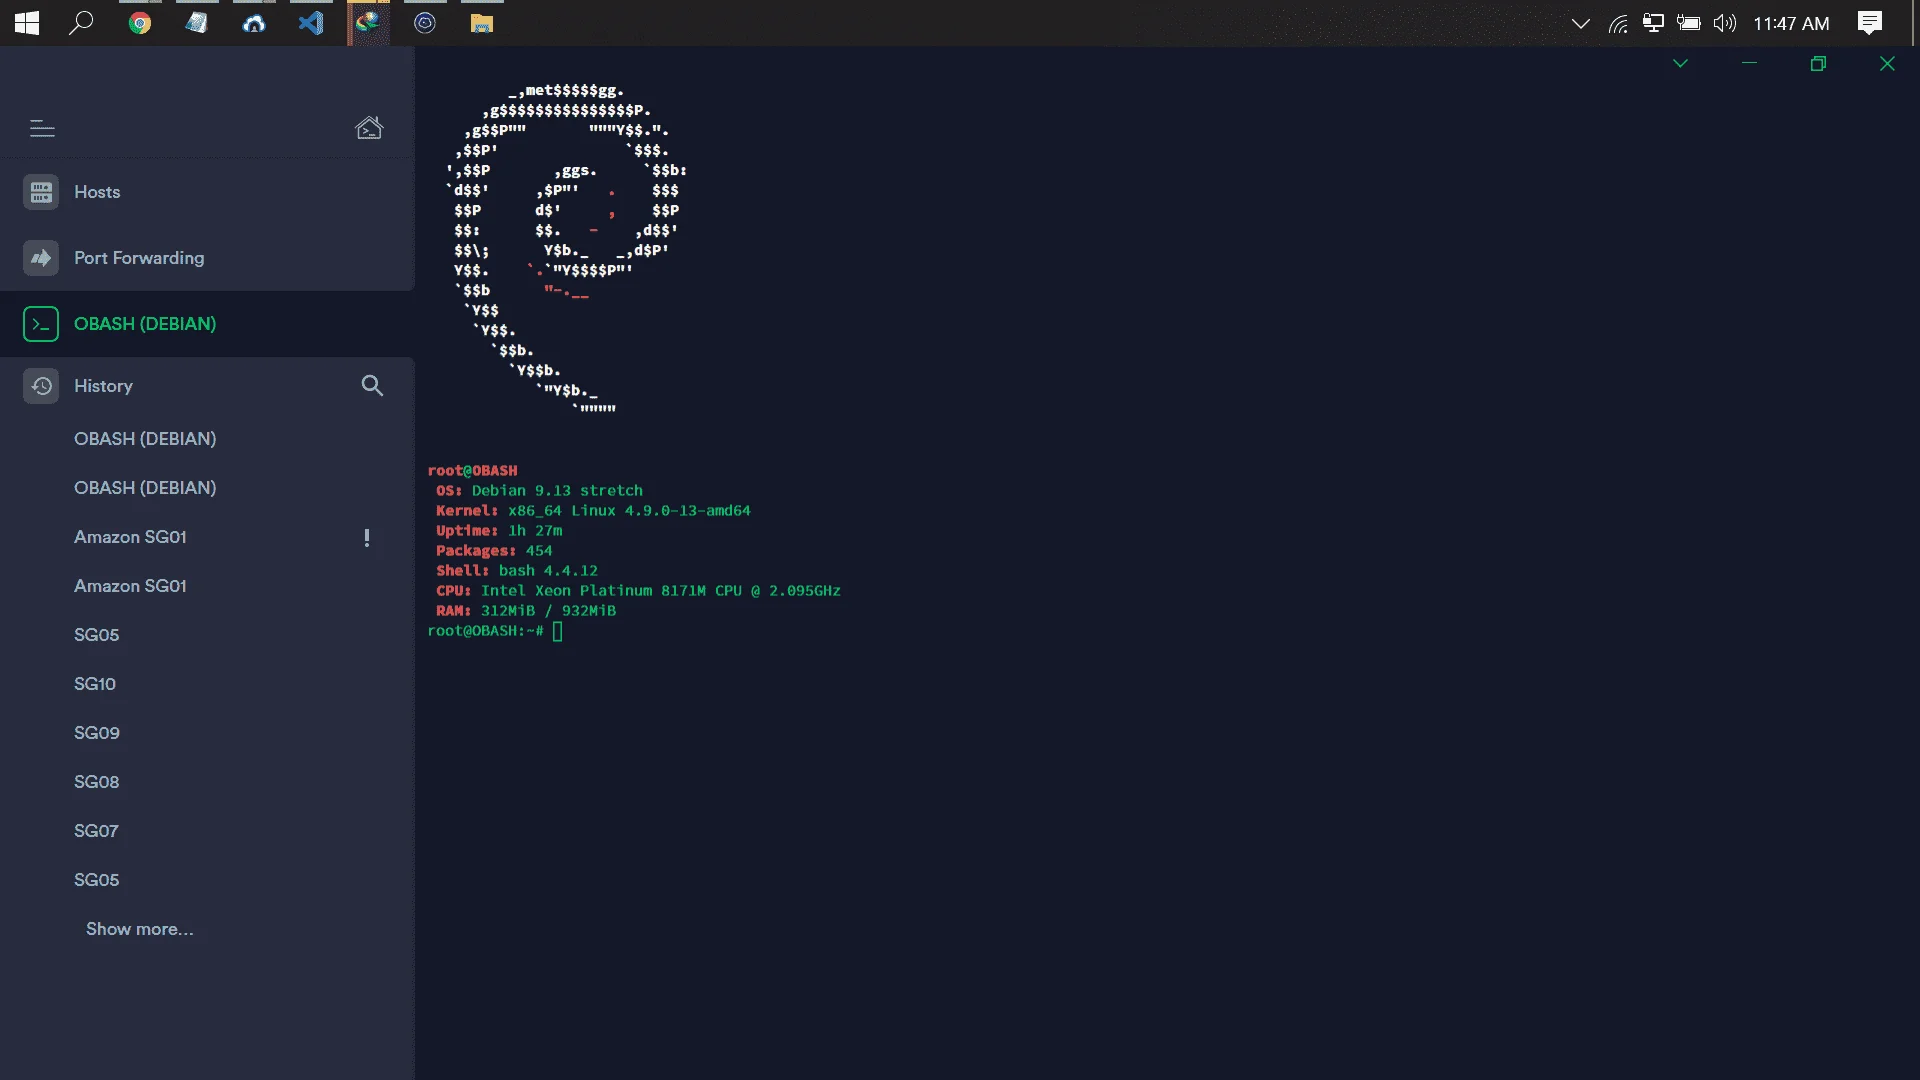This screenshot has height=1080, width=1920.
Task: Connect to SG08 from history
Action: tap(96, 782)
